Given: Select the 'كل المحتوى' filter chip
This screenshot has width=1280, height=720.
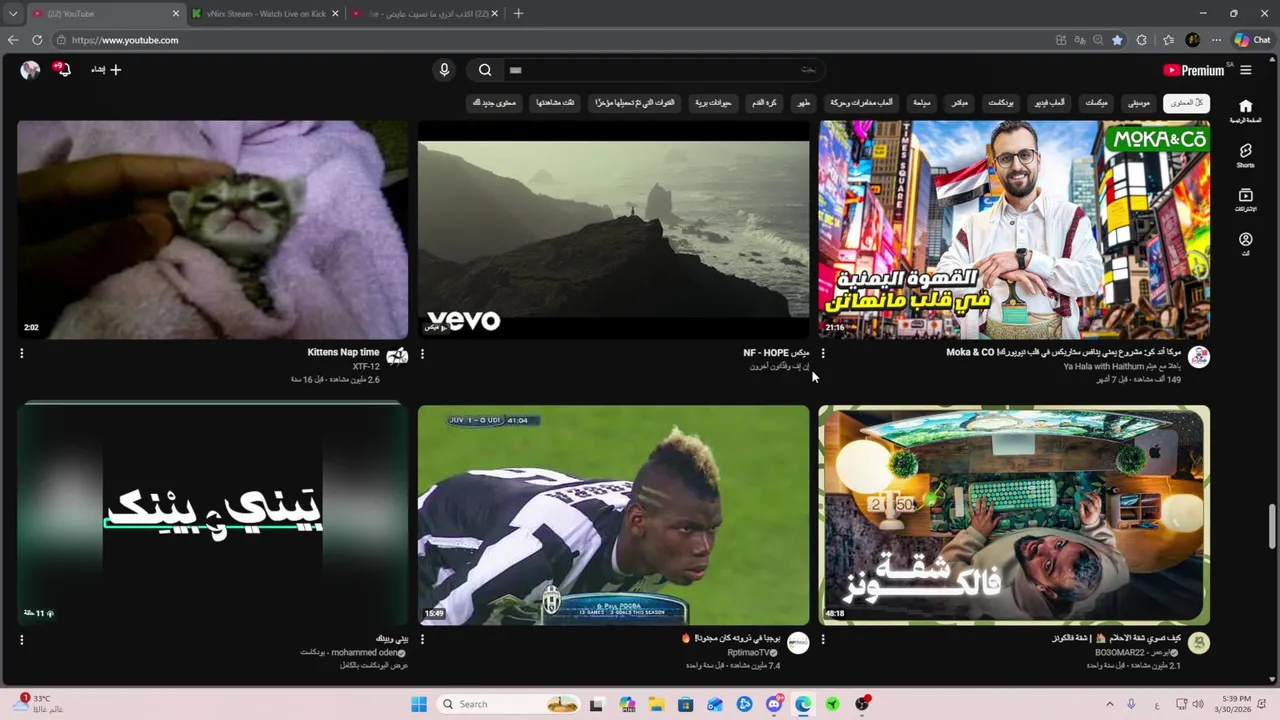Looking at the screenshot, I should (1187, 103).
